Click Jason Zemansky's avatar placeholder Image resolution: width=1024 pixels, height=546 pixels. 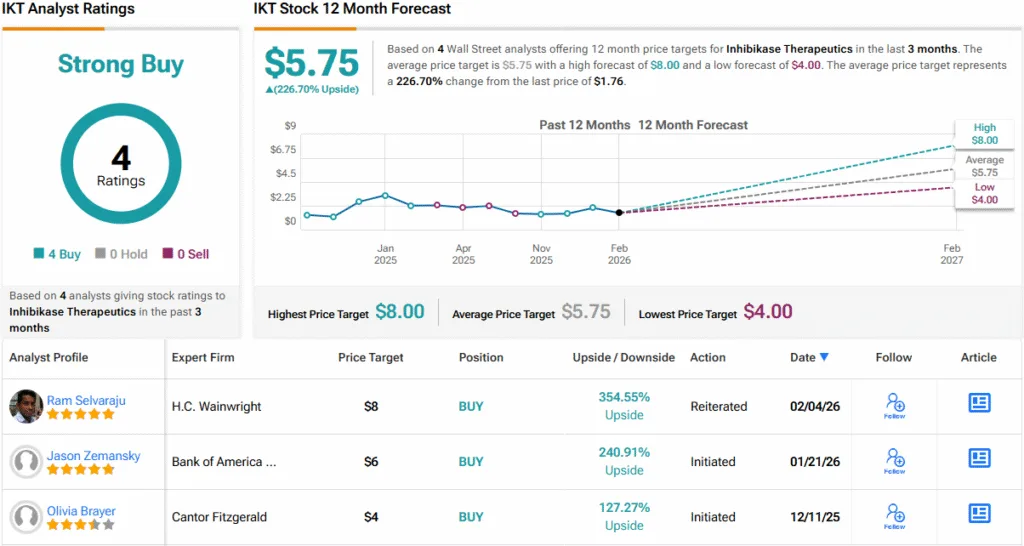(x=25, y=462)
